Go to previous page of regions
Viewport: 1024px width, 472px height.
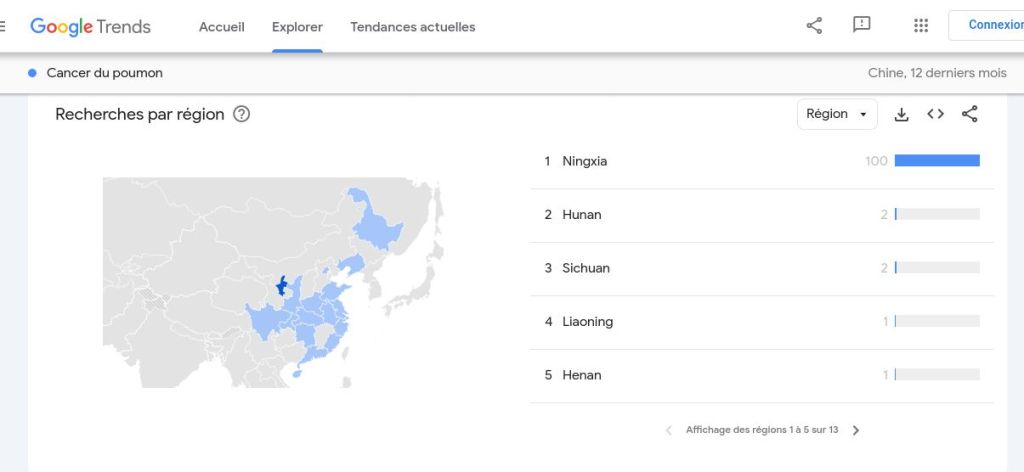[669, 430]
